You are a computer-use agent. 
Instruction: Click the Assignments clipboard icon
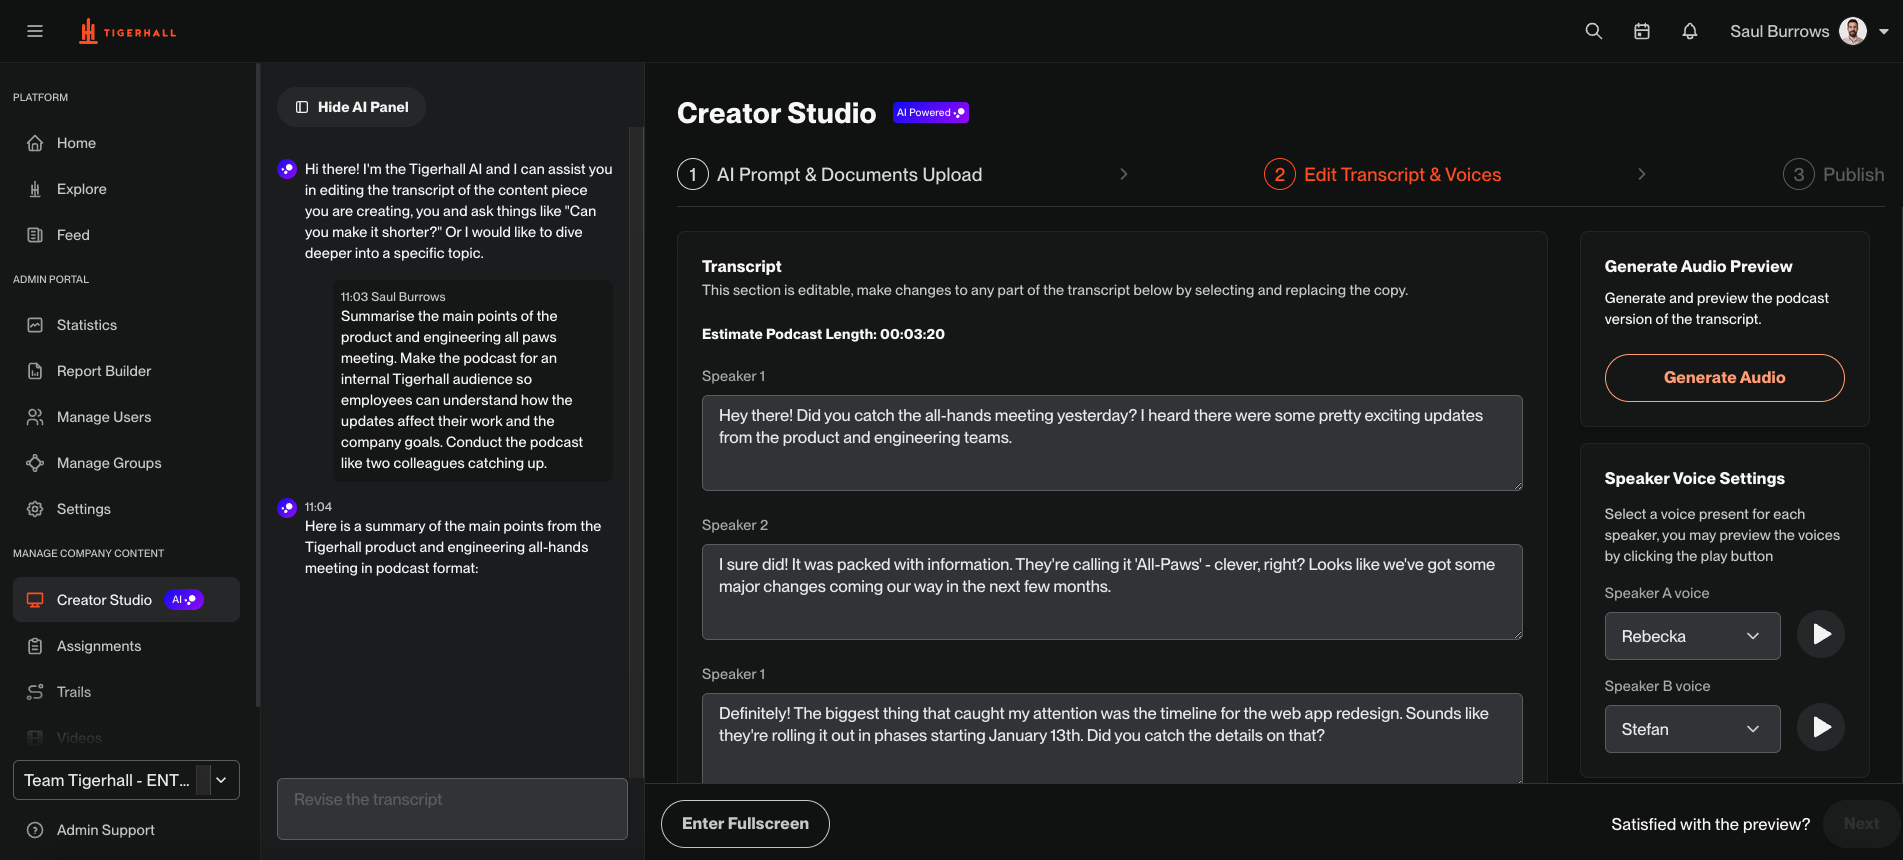[x=35, y=646]
